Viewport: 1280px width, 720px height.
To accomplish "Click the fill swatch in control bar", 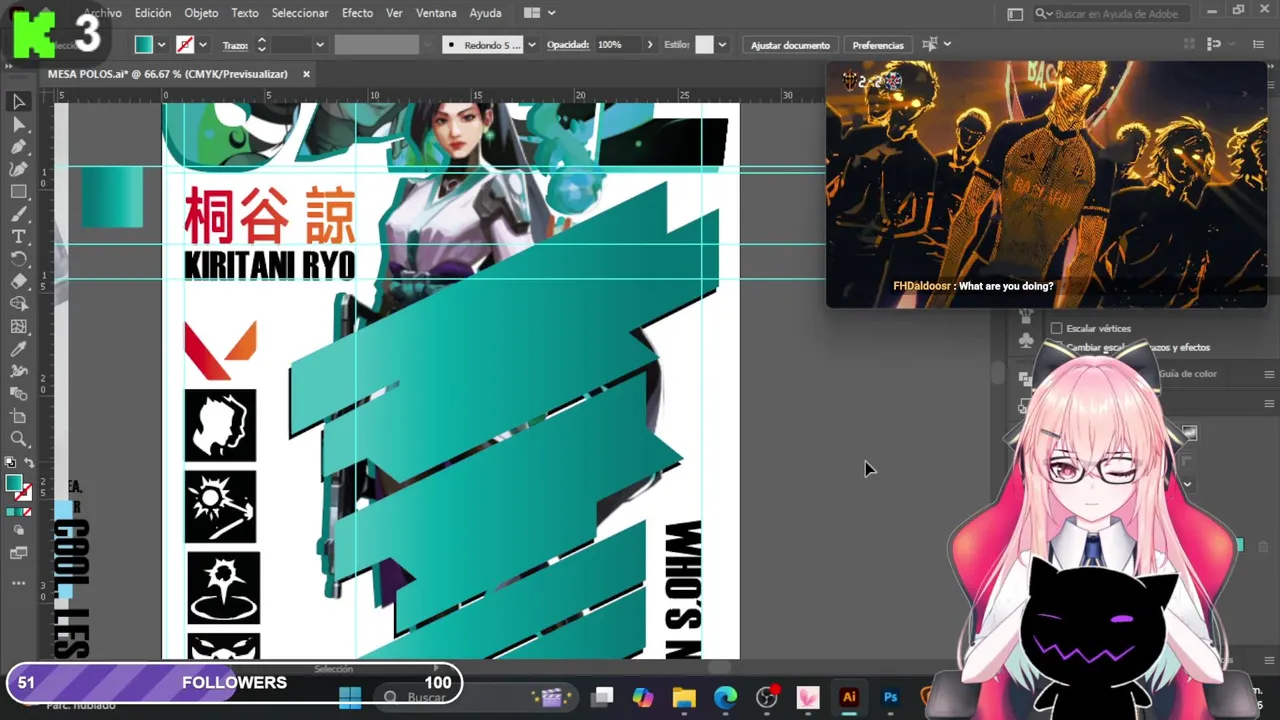I will [144, 45].
